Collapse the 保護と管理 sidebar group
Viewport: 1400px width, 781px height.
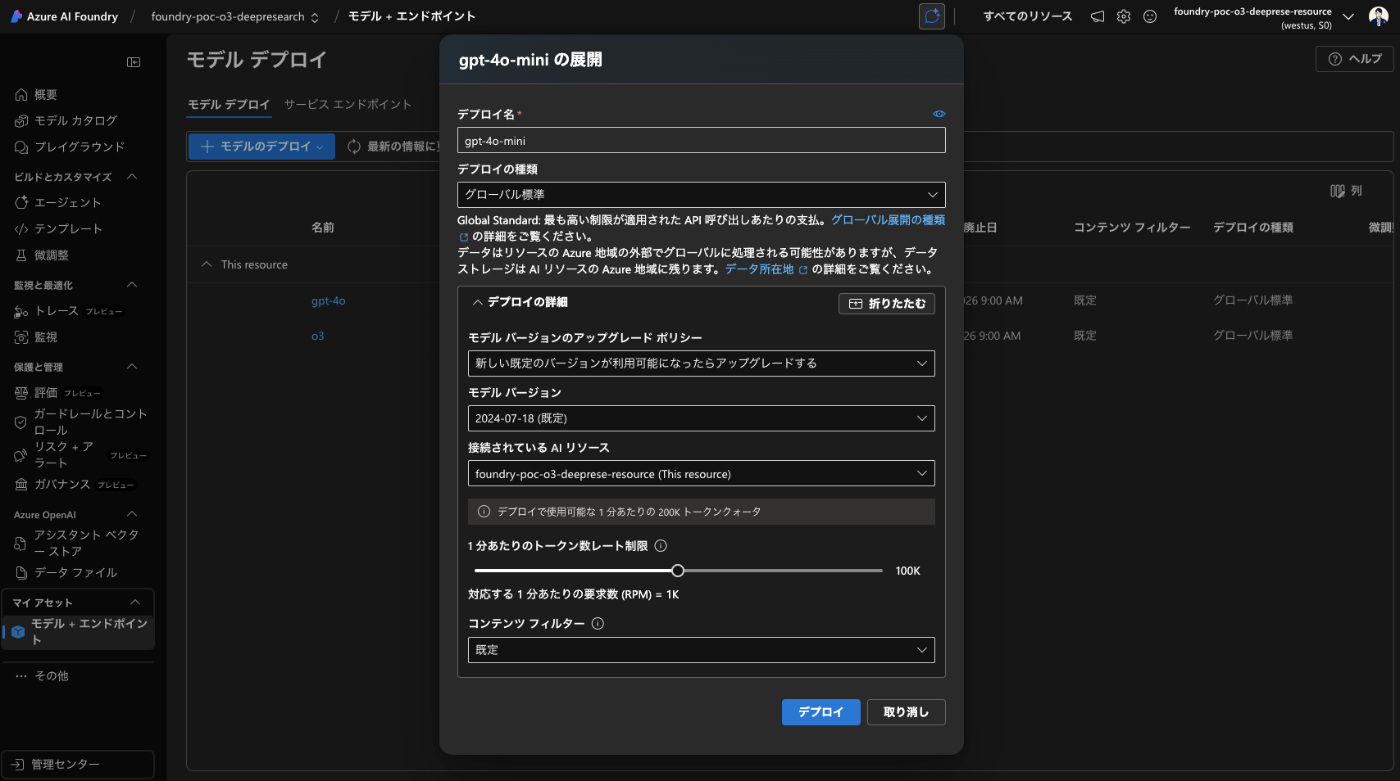132,367
